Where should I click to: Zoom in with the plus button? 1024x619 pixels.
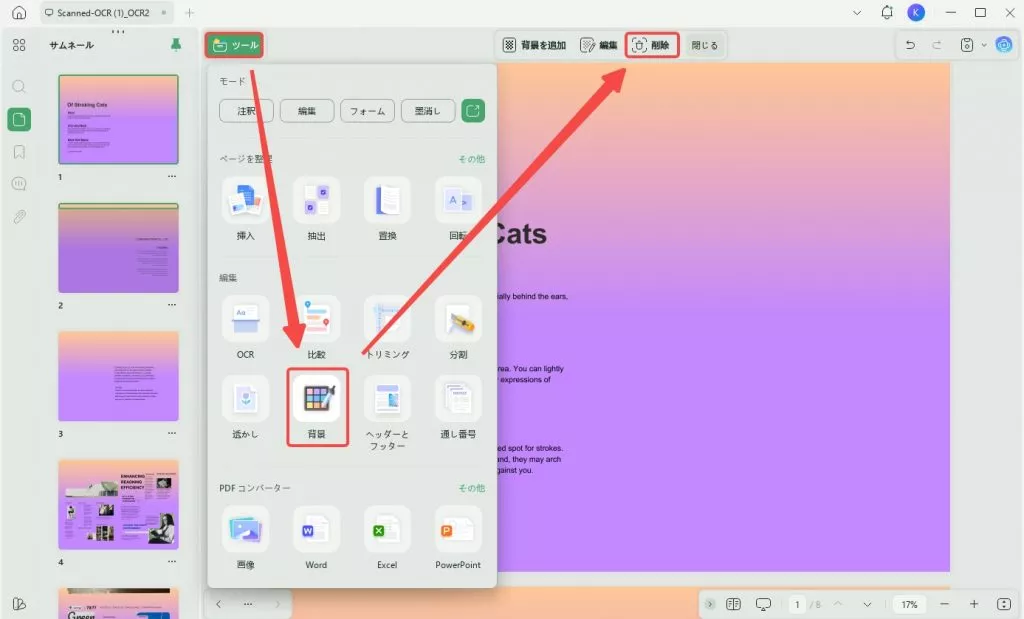tap(974, 605)
